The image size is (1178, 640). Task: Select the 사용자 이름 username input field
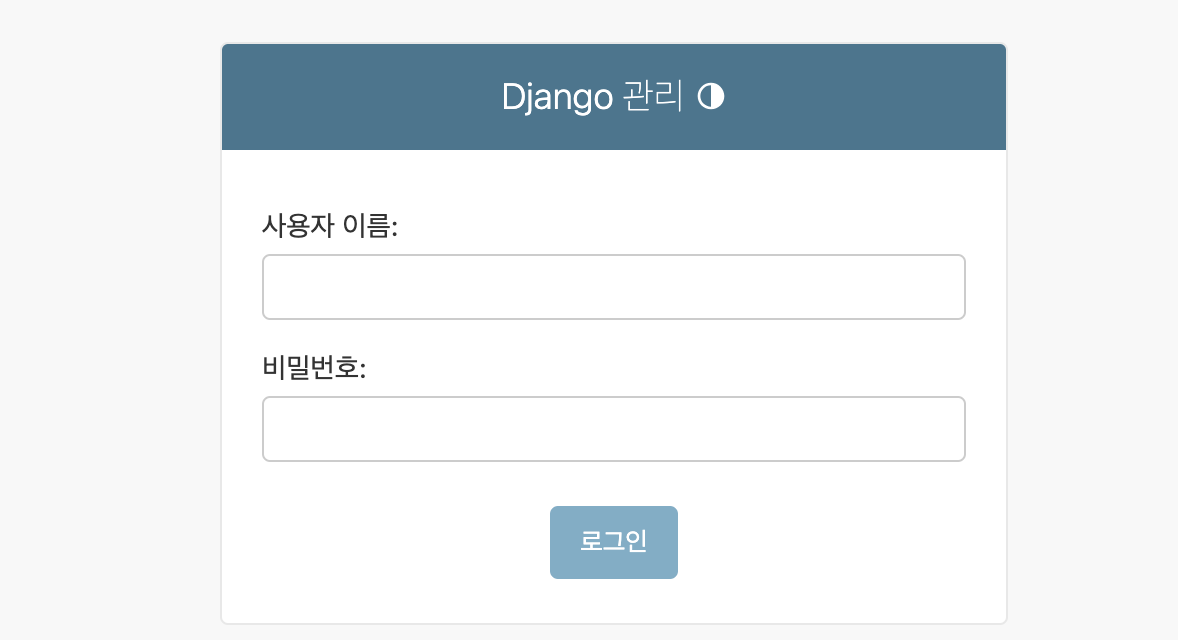click(613, 287)
